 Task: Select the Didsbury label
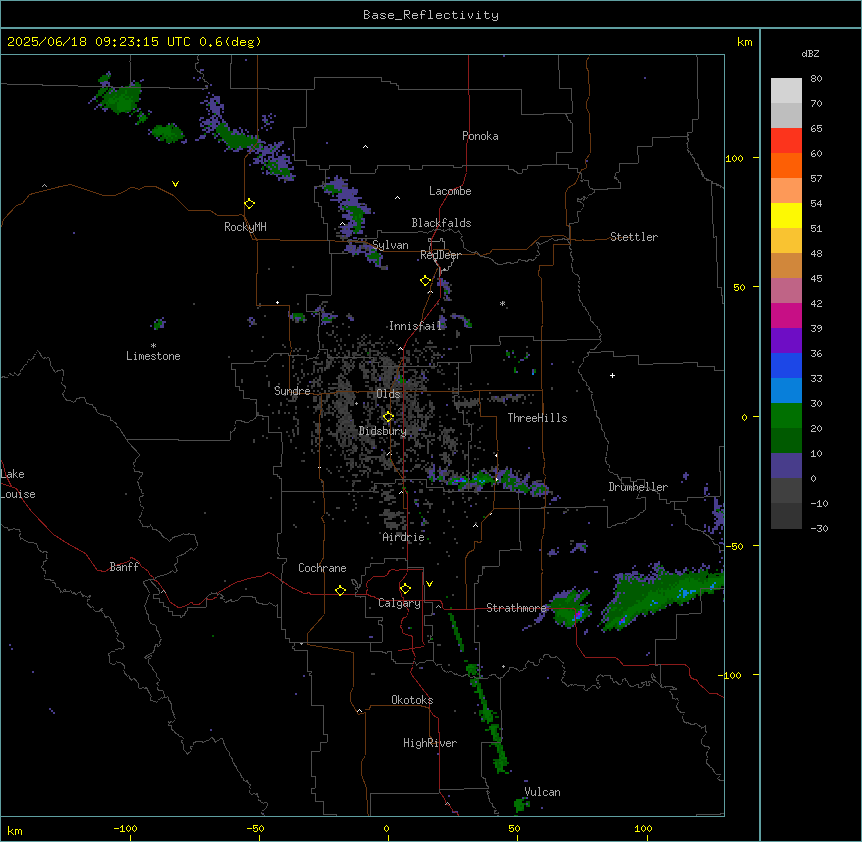tap(383, 431)
